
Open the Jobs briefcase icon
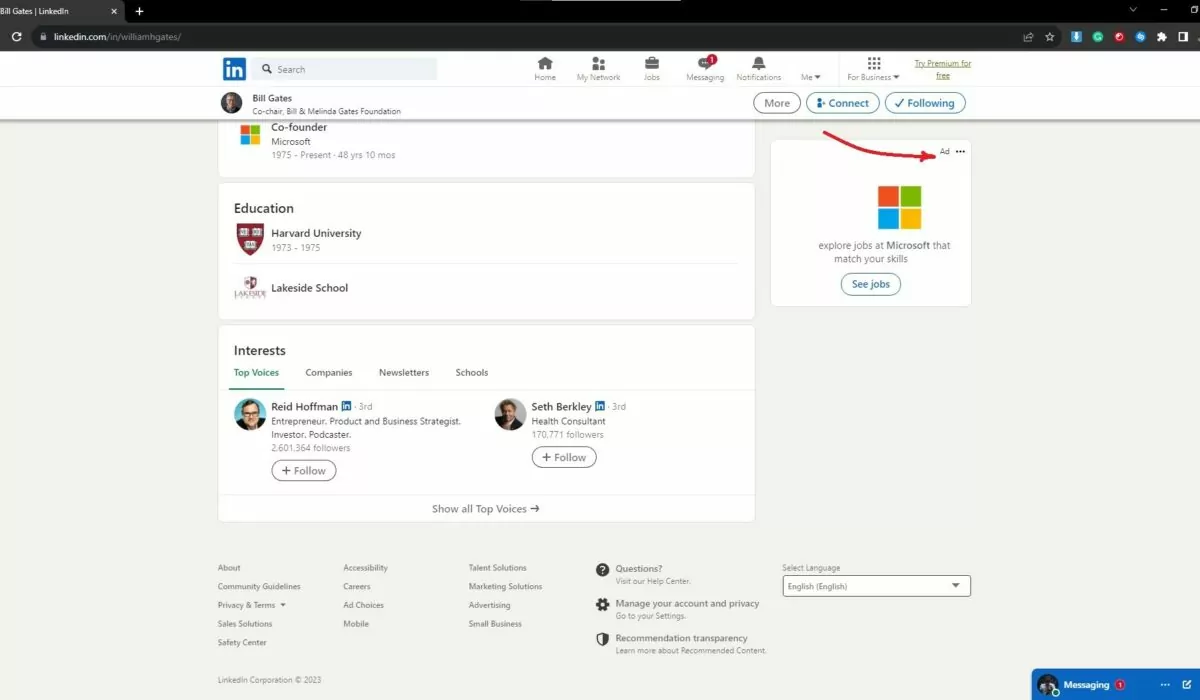(x=652, y=69)
